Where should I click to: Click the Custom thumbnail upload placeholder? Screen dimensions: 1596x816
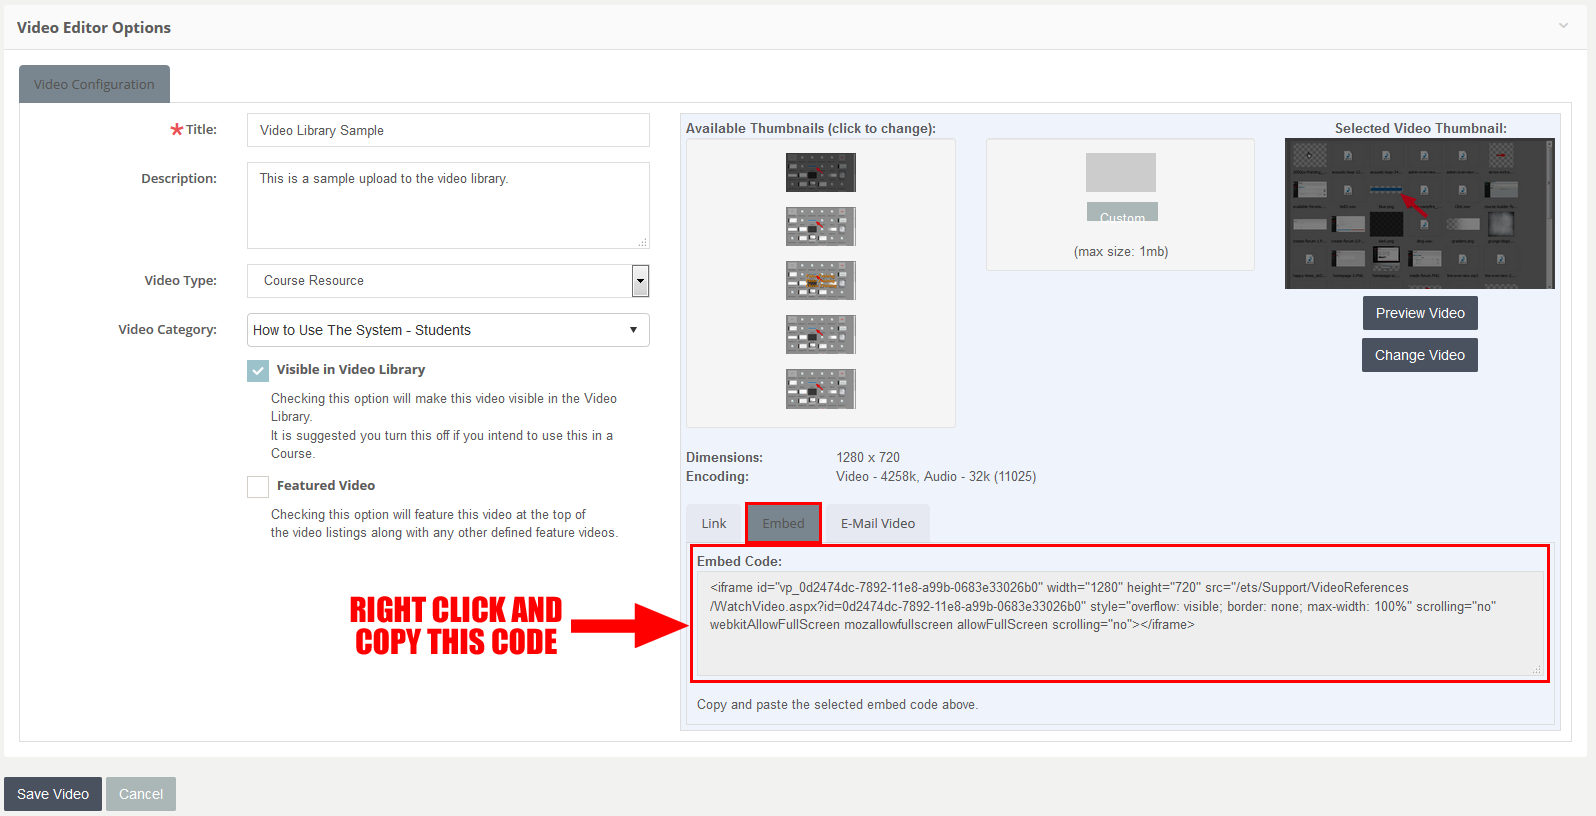click(1121, 187)
